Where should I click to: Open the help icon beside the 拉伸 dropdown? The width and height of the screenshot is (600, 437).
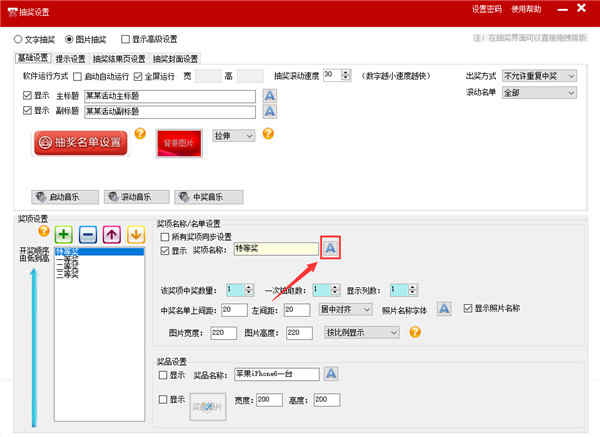[x=268, y=133]
